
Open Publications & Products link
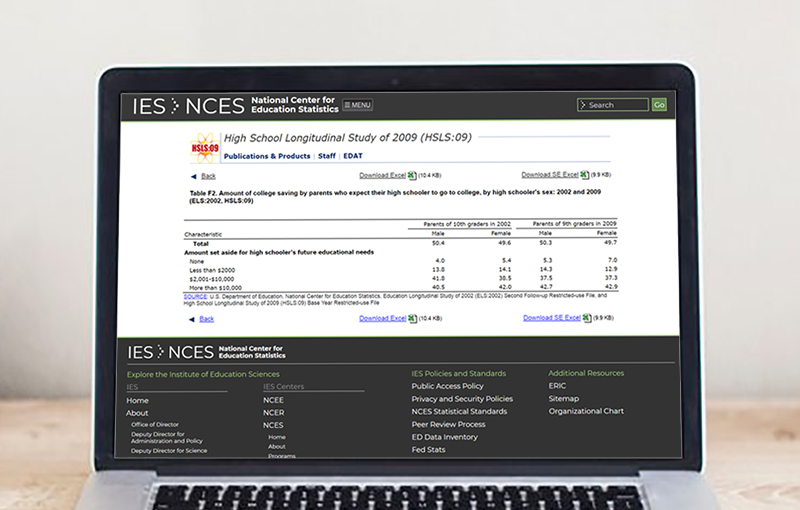point(267,156)
